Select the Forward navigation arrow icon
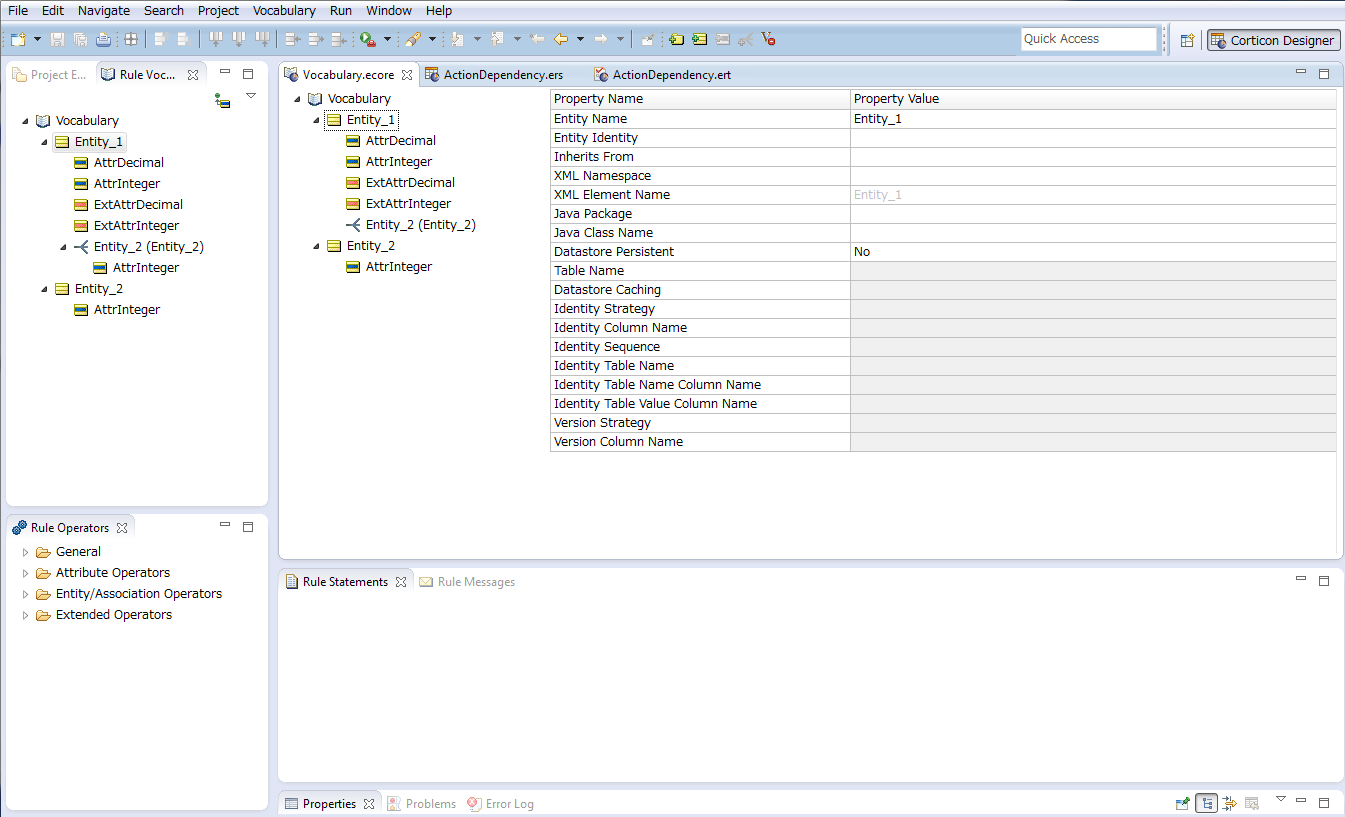Viewport: 1345px width, 817px height. click(600, 39)
